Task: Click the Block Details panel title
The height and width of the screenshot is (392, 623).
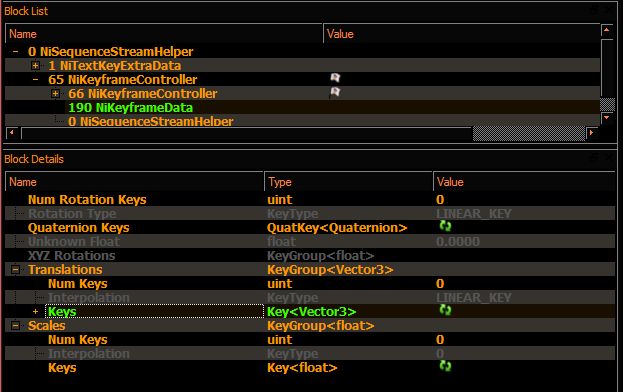Action: (34, 159)
